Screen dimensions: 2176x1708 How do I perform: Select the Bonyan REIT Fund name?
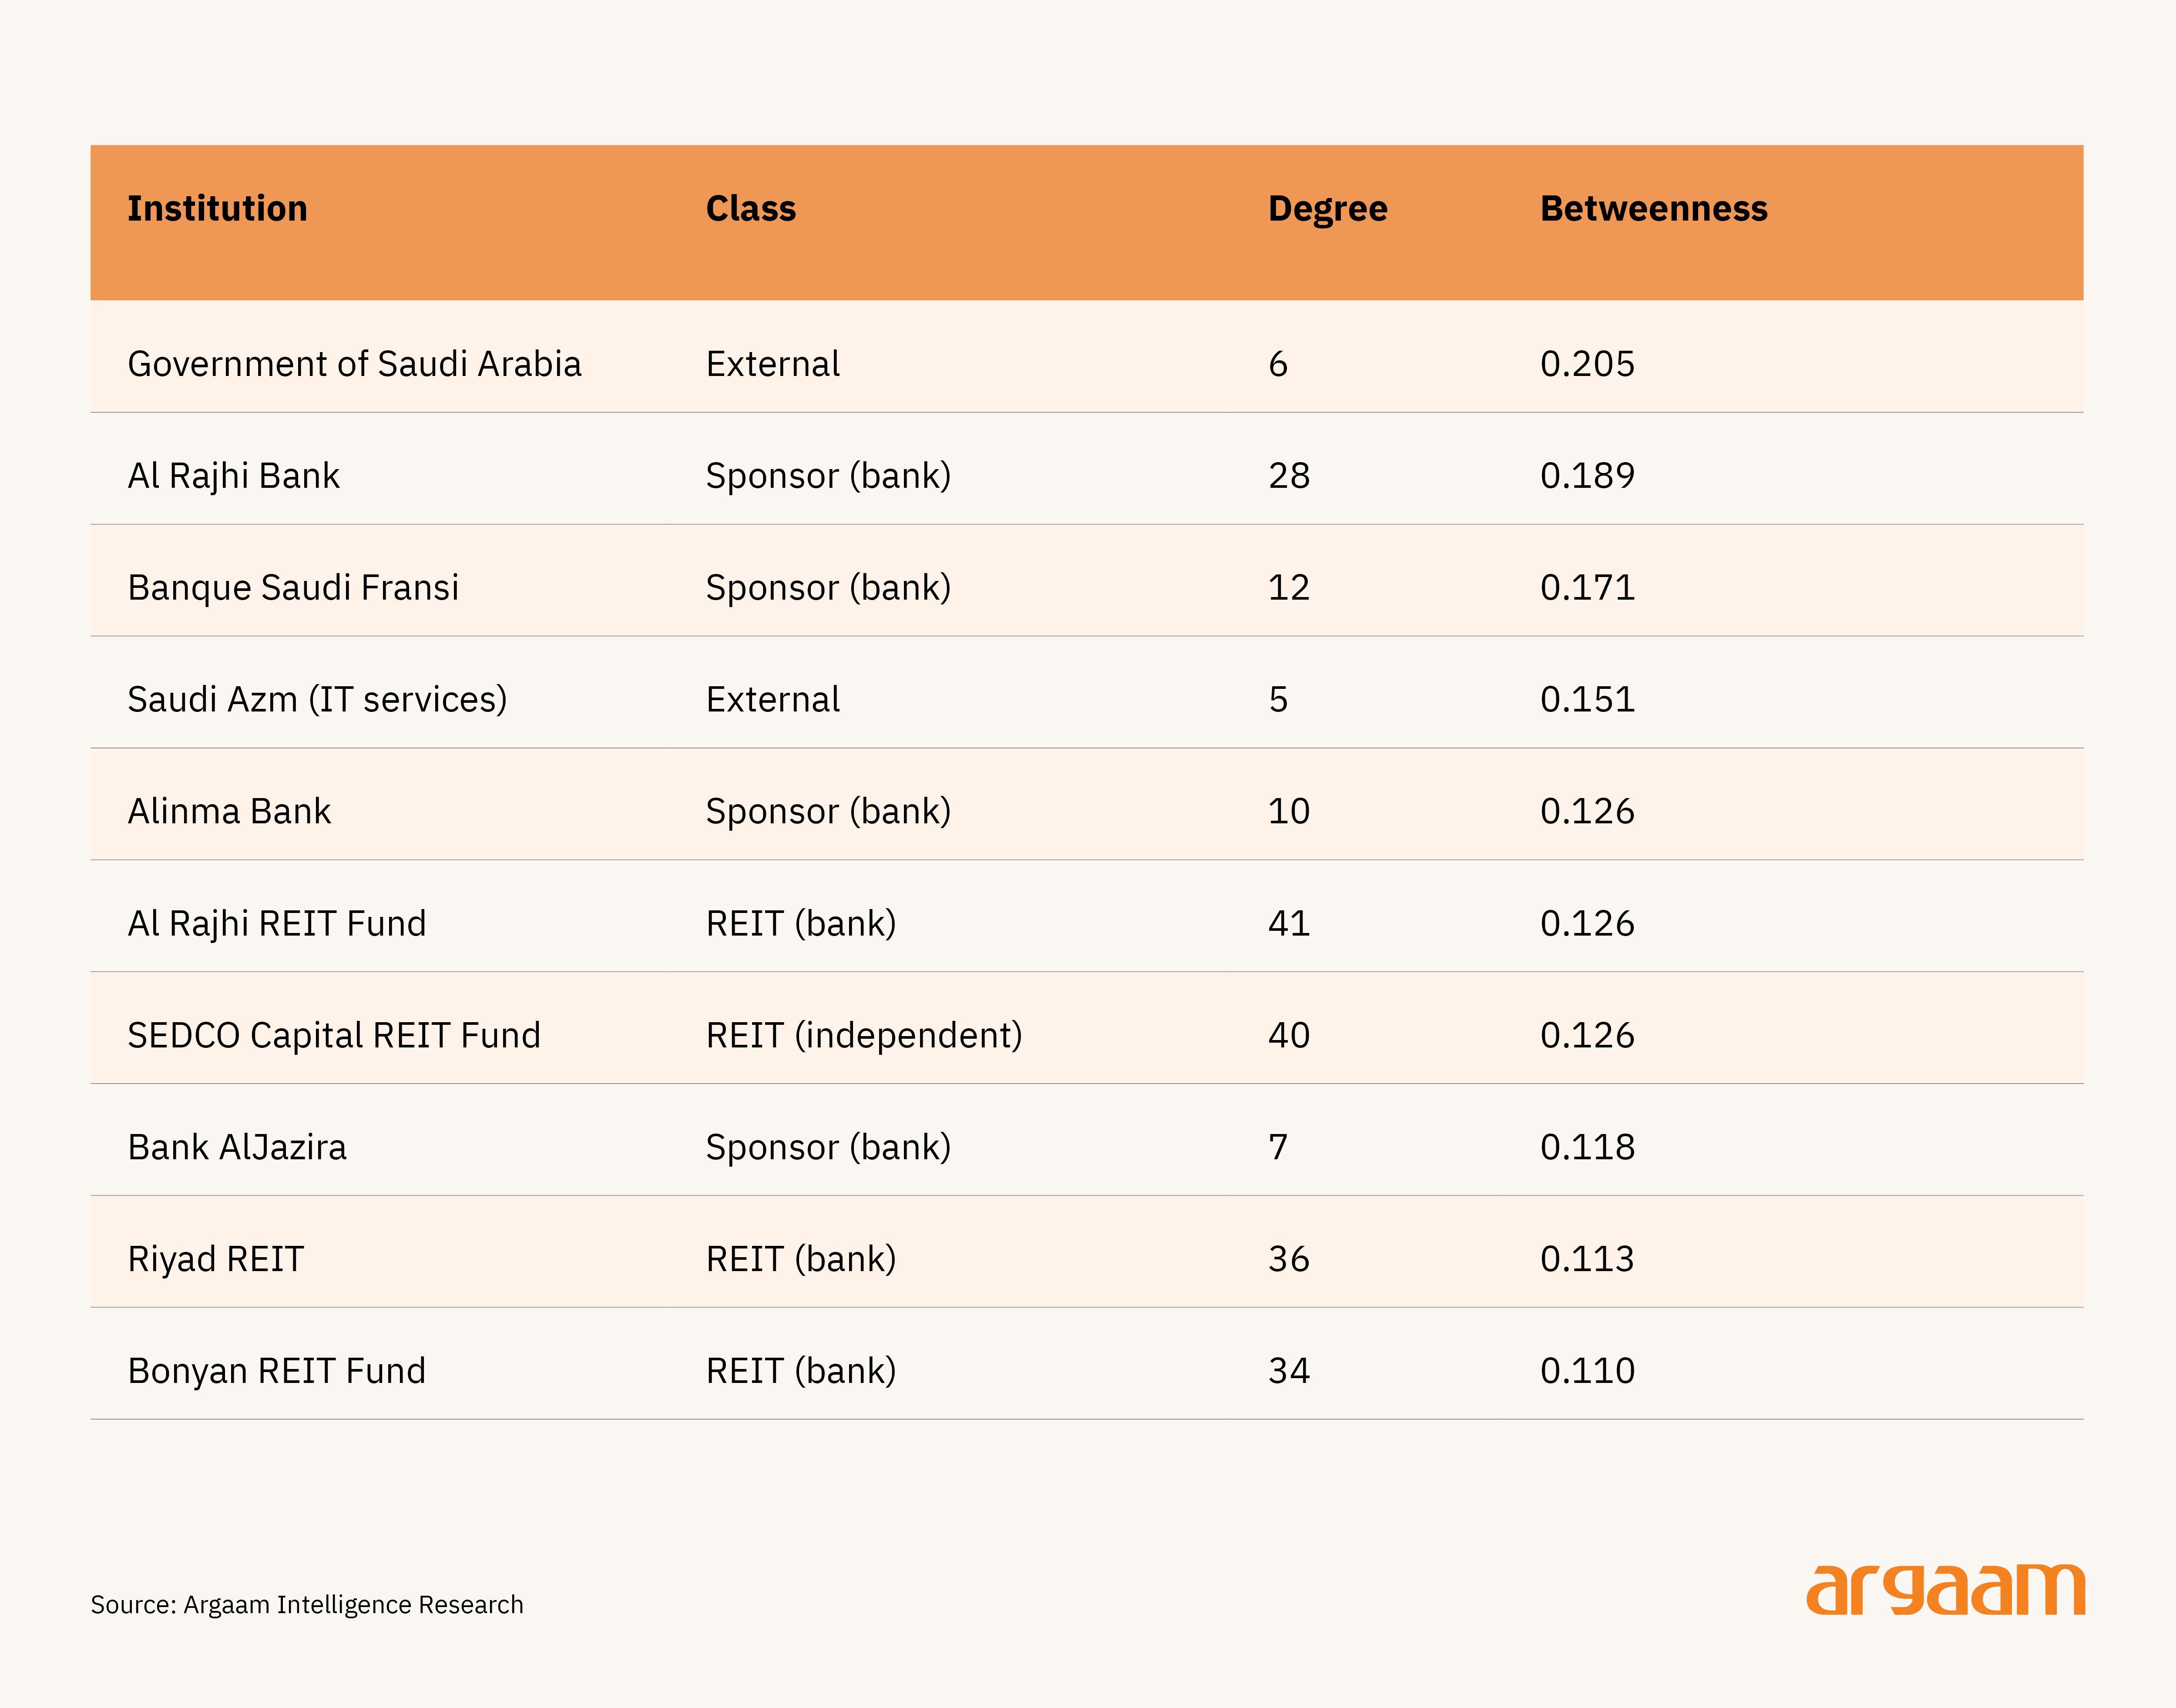[x=276, y=1371]
